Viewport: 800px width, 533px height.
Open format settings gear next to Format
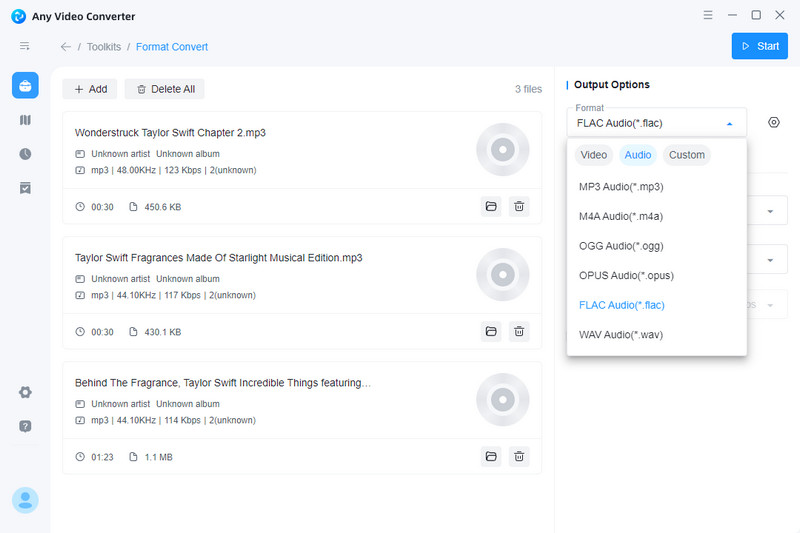(x=773, y=122)
